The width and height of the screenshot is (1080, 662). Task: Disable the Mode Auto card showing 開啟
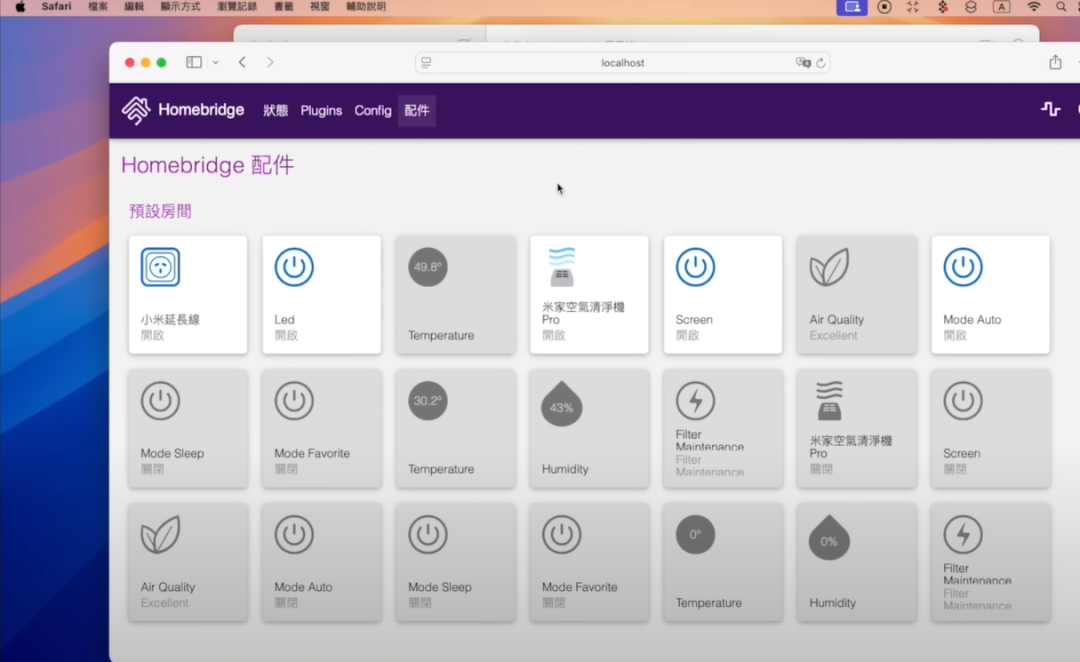[990, 295]
